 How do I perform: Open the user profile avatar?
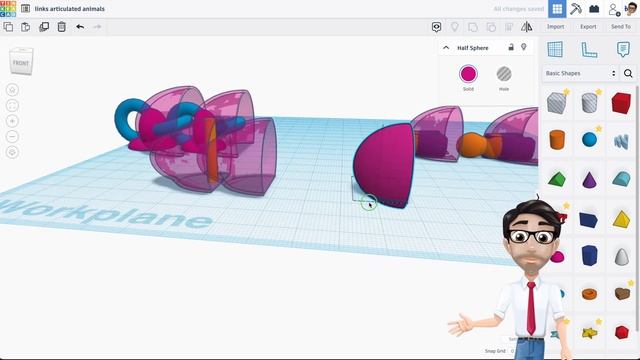tap(631, 9)
